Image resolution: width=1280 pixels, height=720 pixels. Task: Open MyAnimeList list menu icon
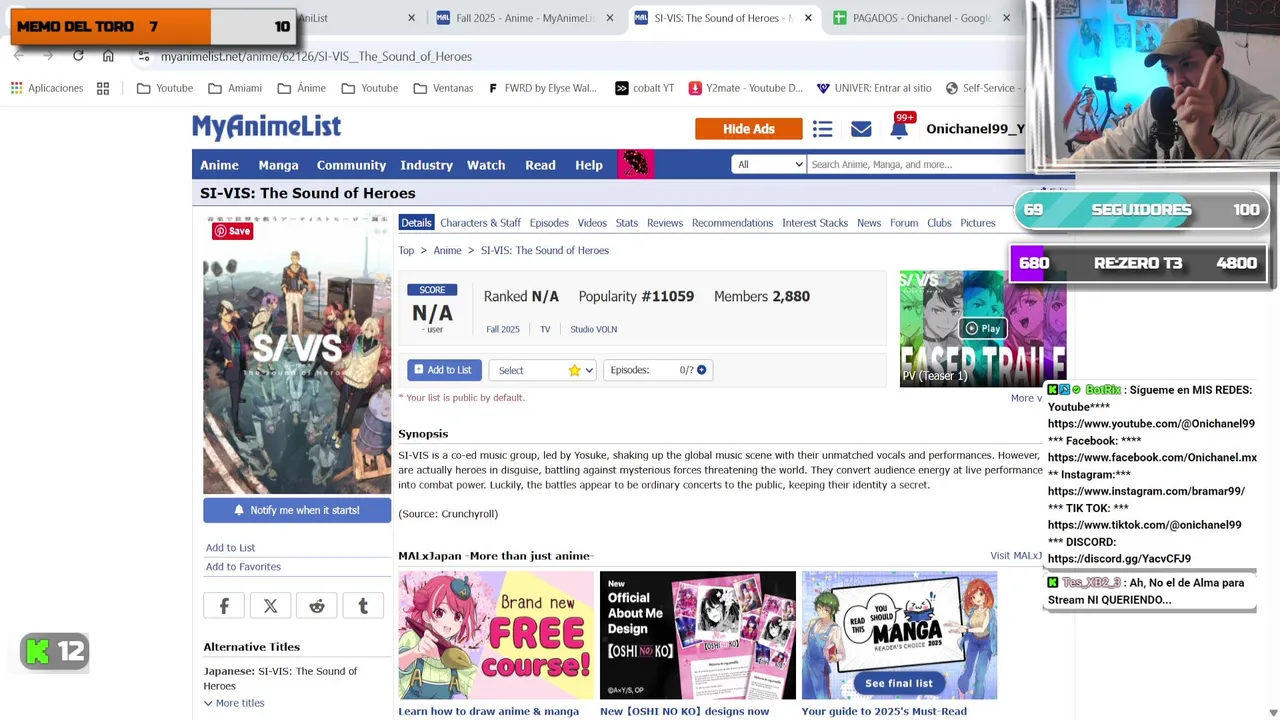click(822, 129)
